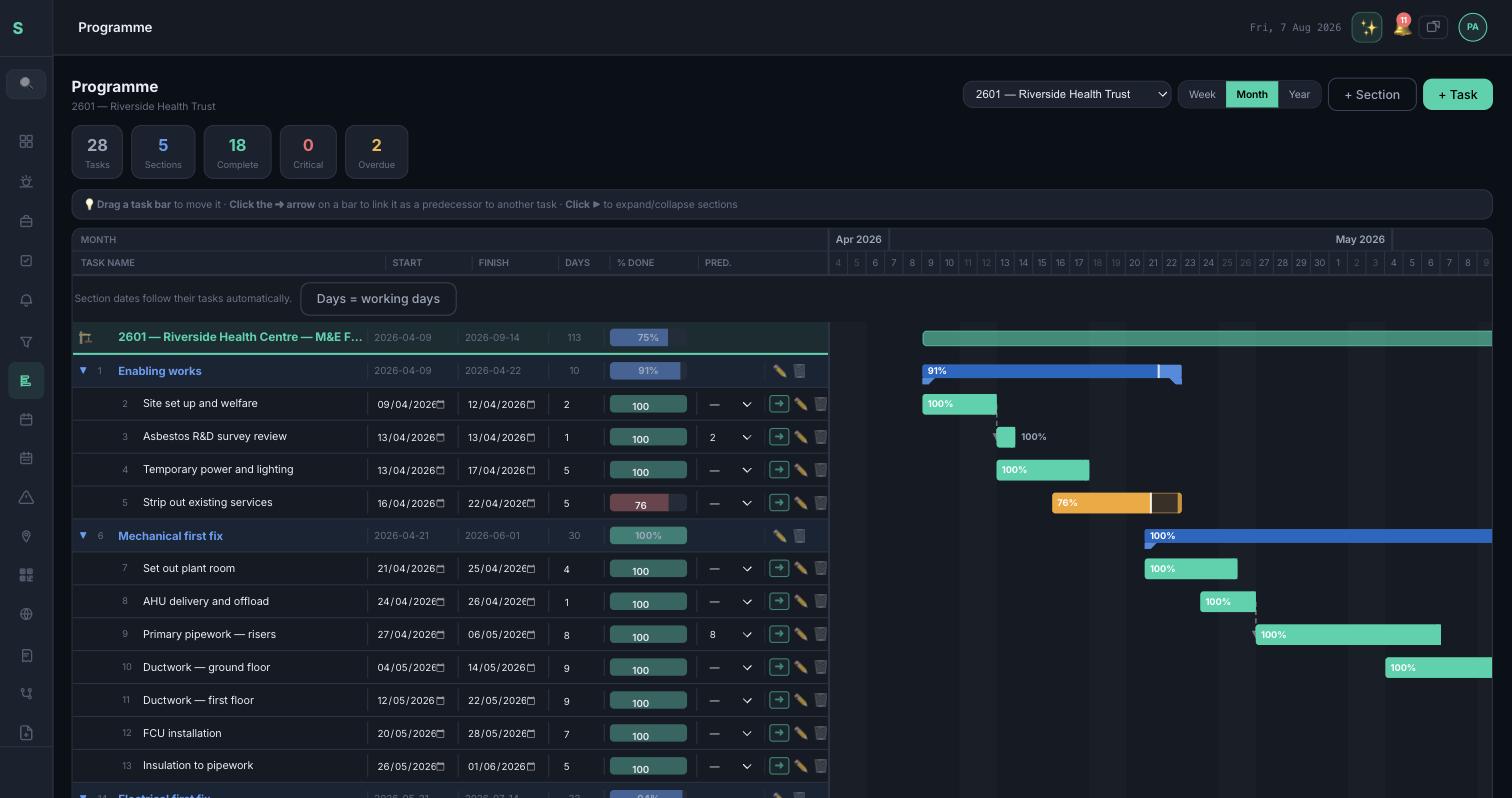Viewport: 1512px width, 798px height.
Task: Delete the AHU delivery and offload task
Action: point(820,602)
